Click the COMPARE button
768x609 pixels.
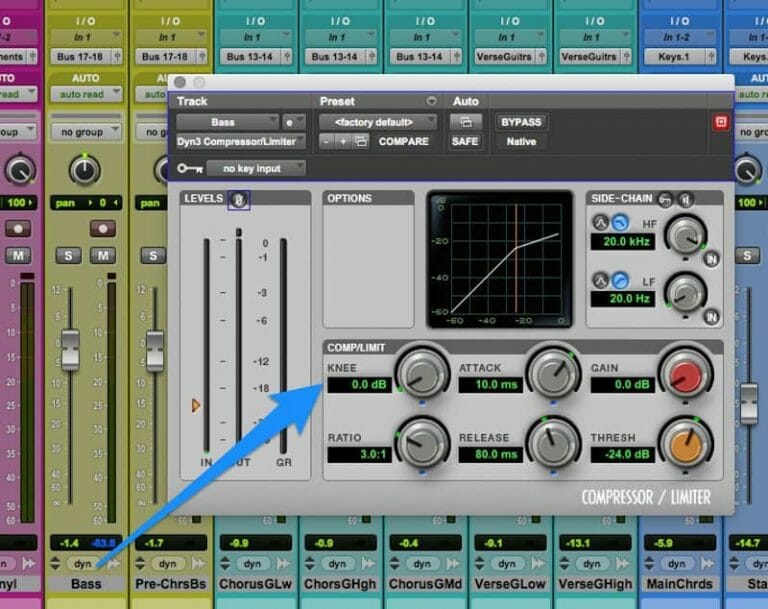[x=404, y=142]
